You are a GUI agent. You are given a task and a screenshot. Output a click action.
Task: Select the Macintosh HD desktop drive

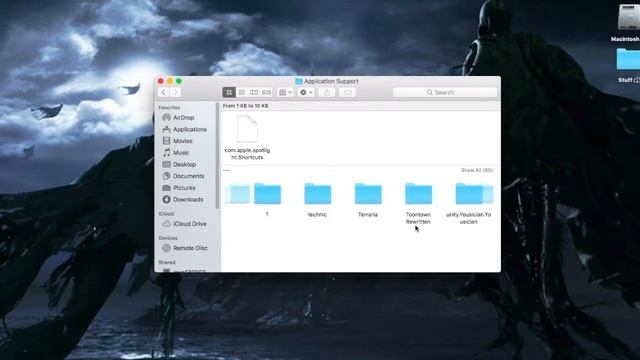coord(629,17)
